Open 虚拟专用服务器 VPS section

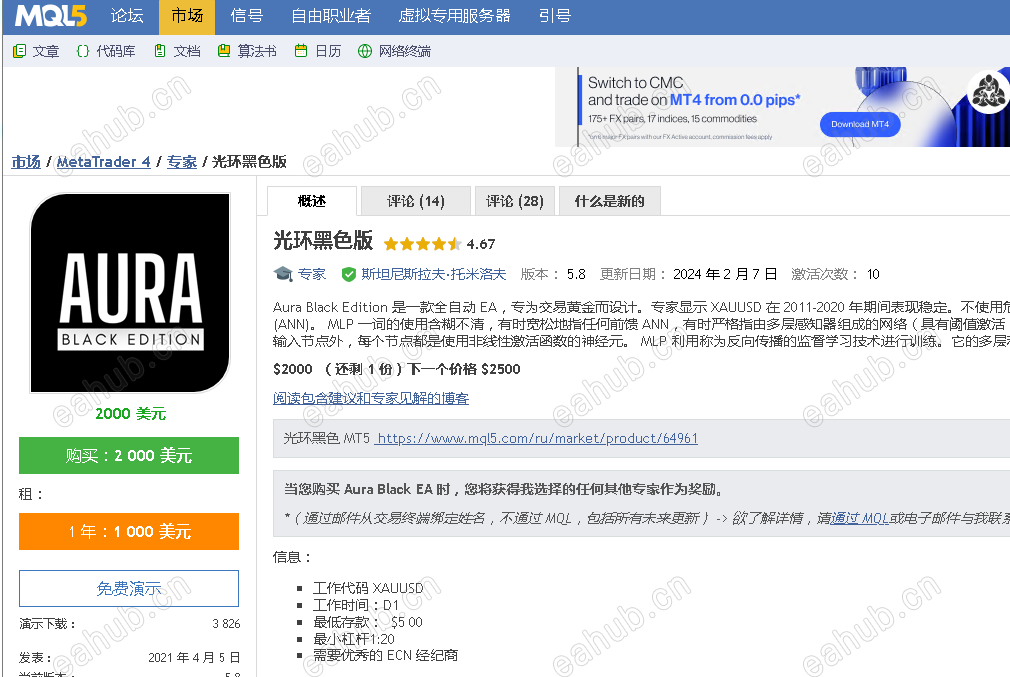click(x=454, y=15)
